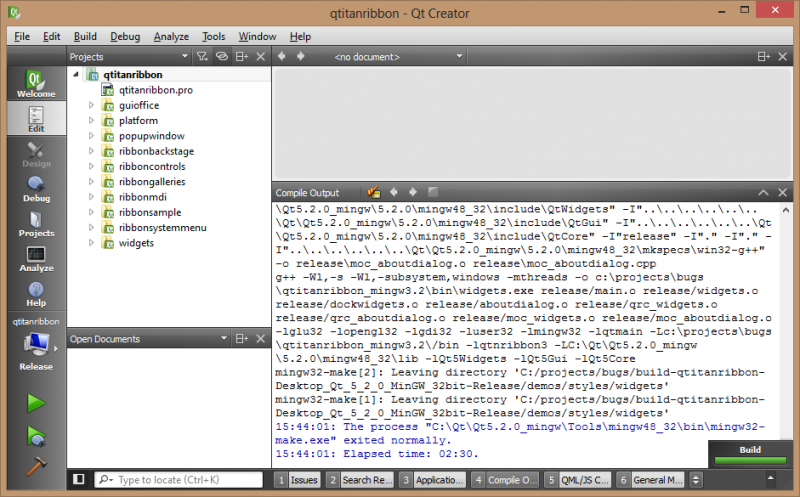Viewport: 800px width, 497px height.
Task: Click the Type to locate field
Action: coord(183,480)
